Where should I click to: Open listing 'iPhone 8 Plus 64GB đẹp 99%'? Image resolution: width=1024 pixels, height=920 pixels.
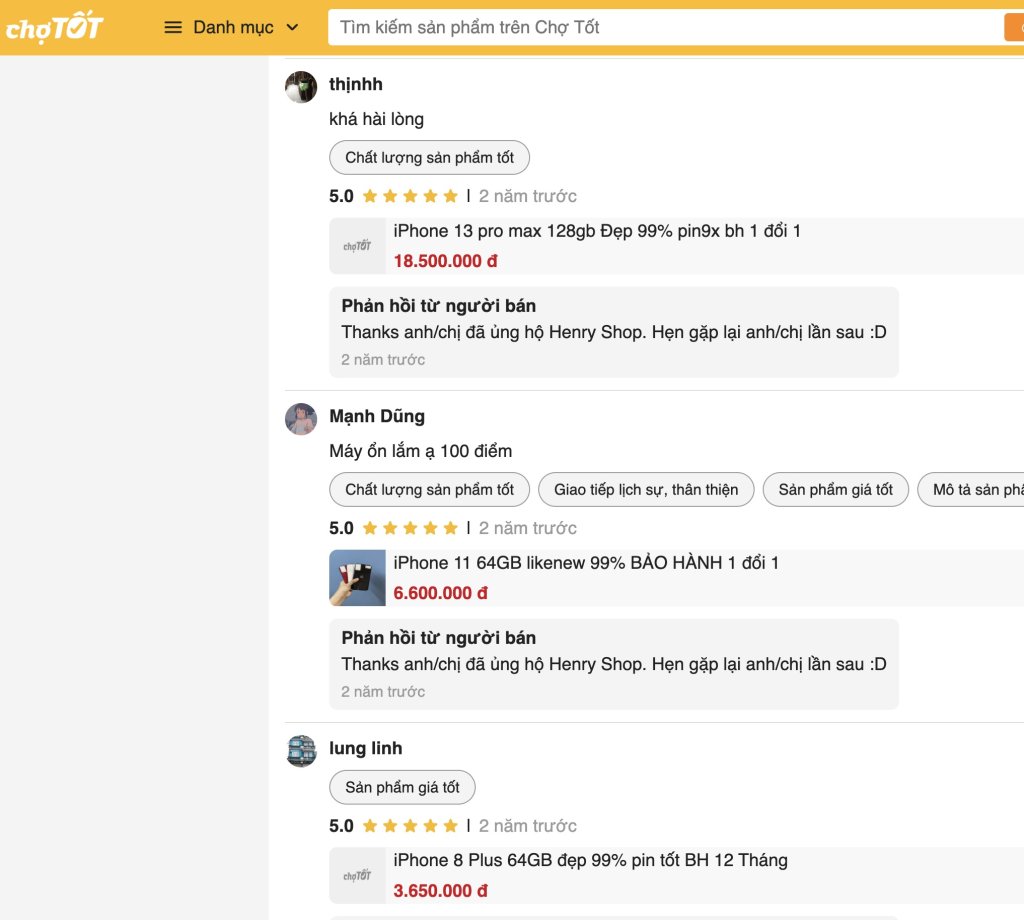pos(590,861)
